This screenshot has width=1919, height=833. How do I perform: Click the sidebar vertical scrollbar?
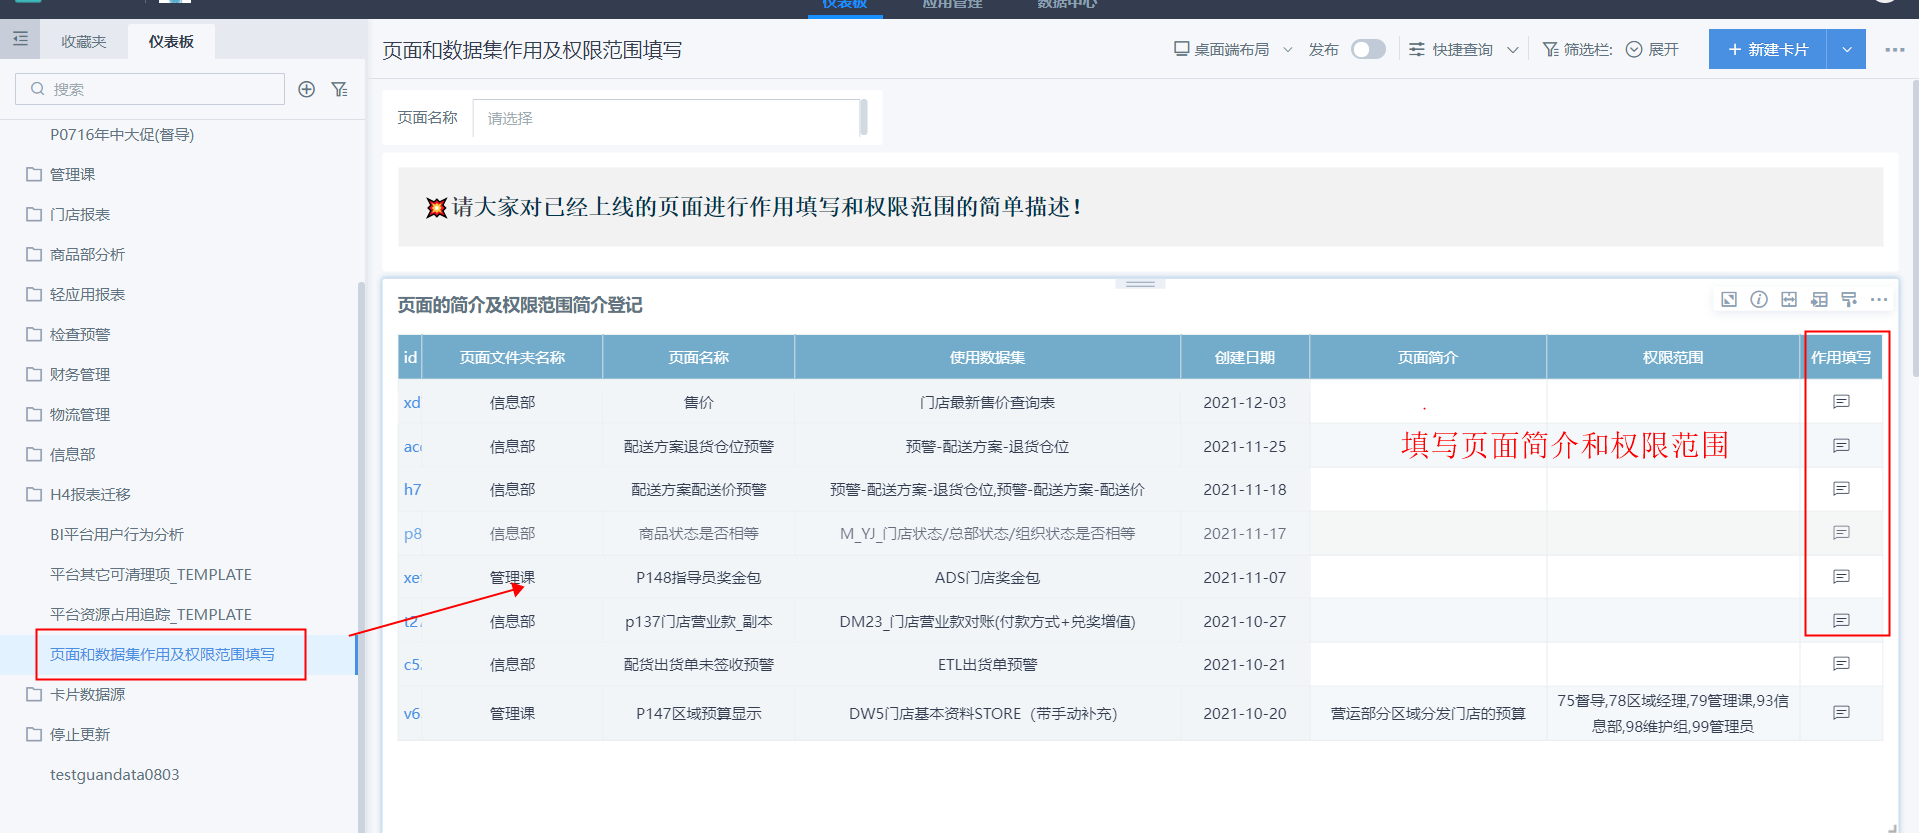click(361, 556)
